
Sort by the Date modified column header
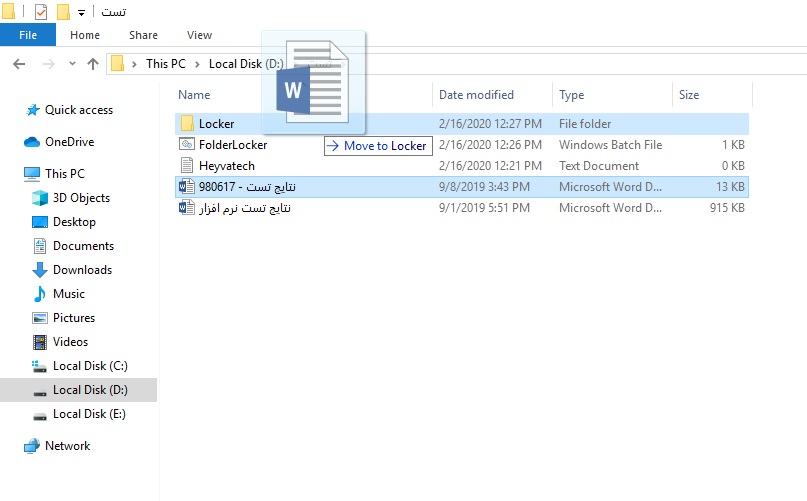click(476, 95)
